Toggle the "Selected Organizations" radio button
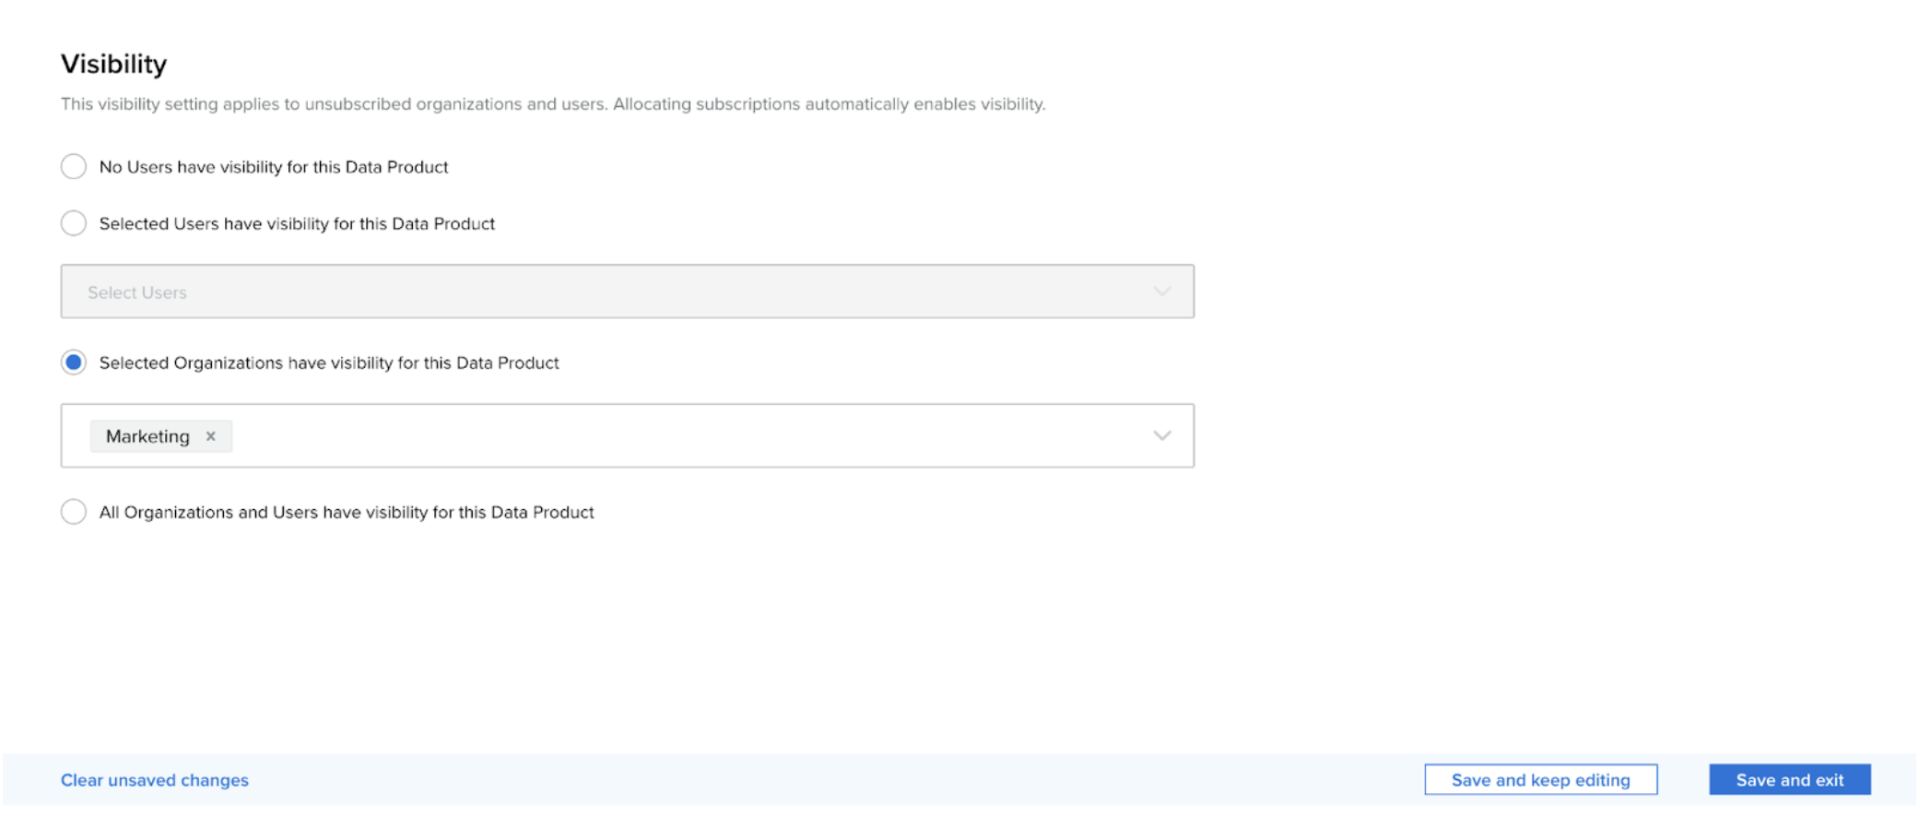 (74, 362)
